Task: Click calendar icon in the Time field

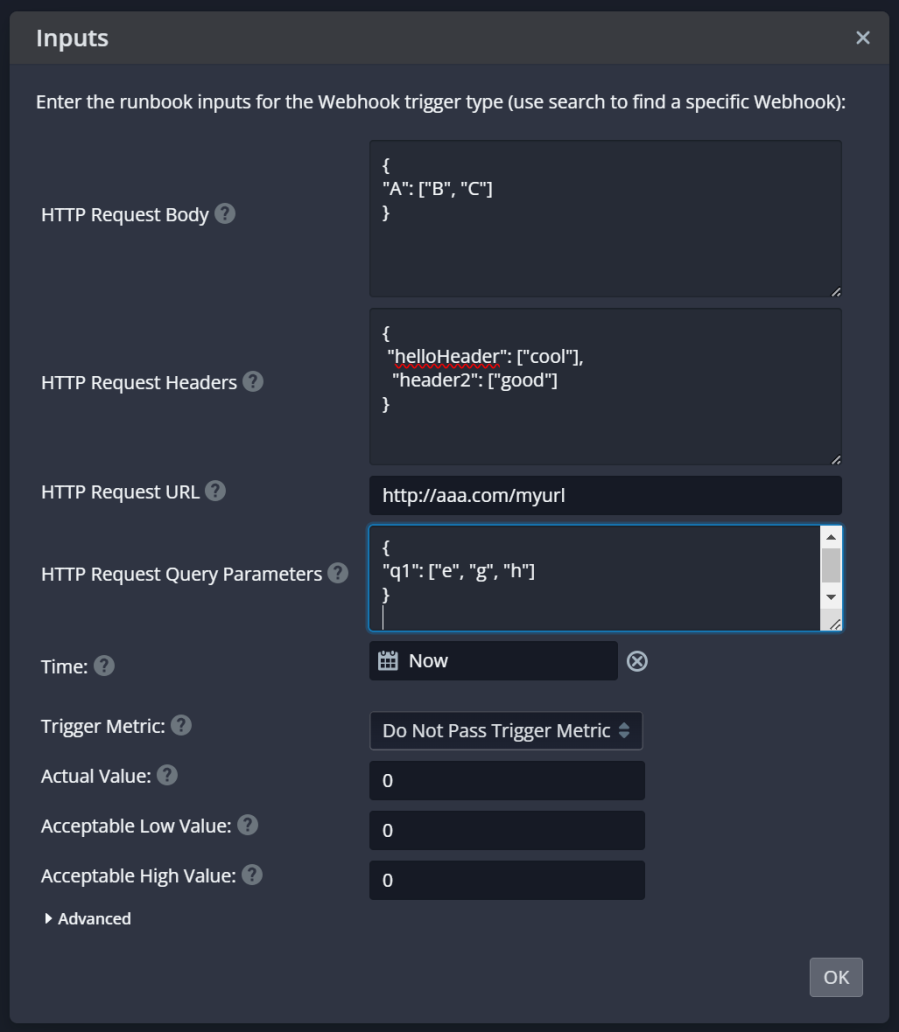Action: 388,660
